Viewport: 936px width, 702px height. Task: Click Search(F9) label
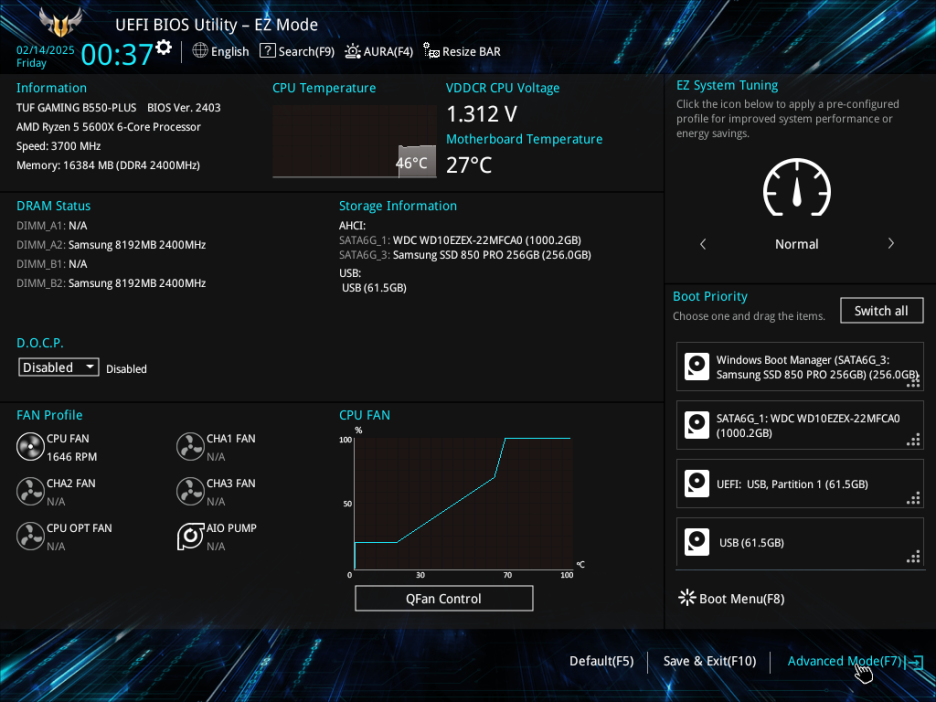pyautogui.click(x=306, y=51)
